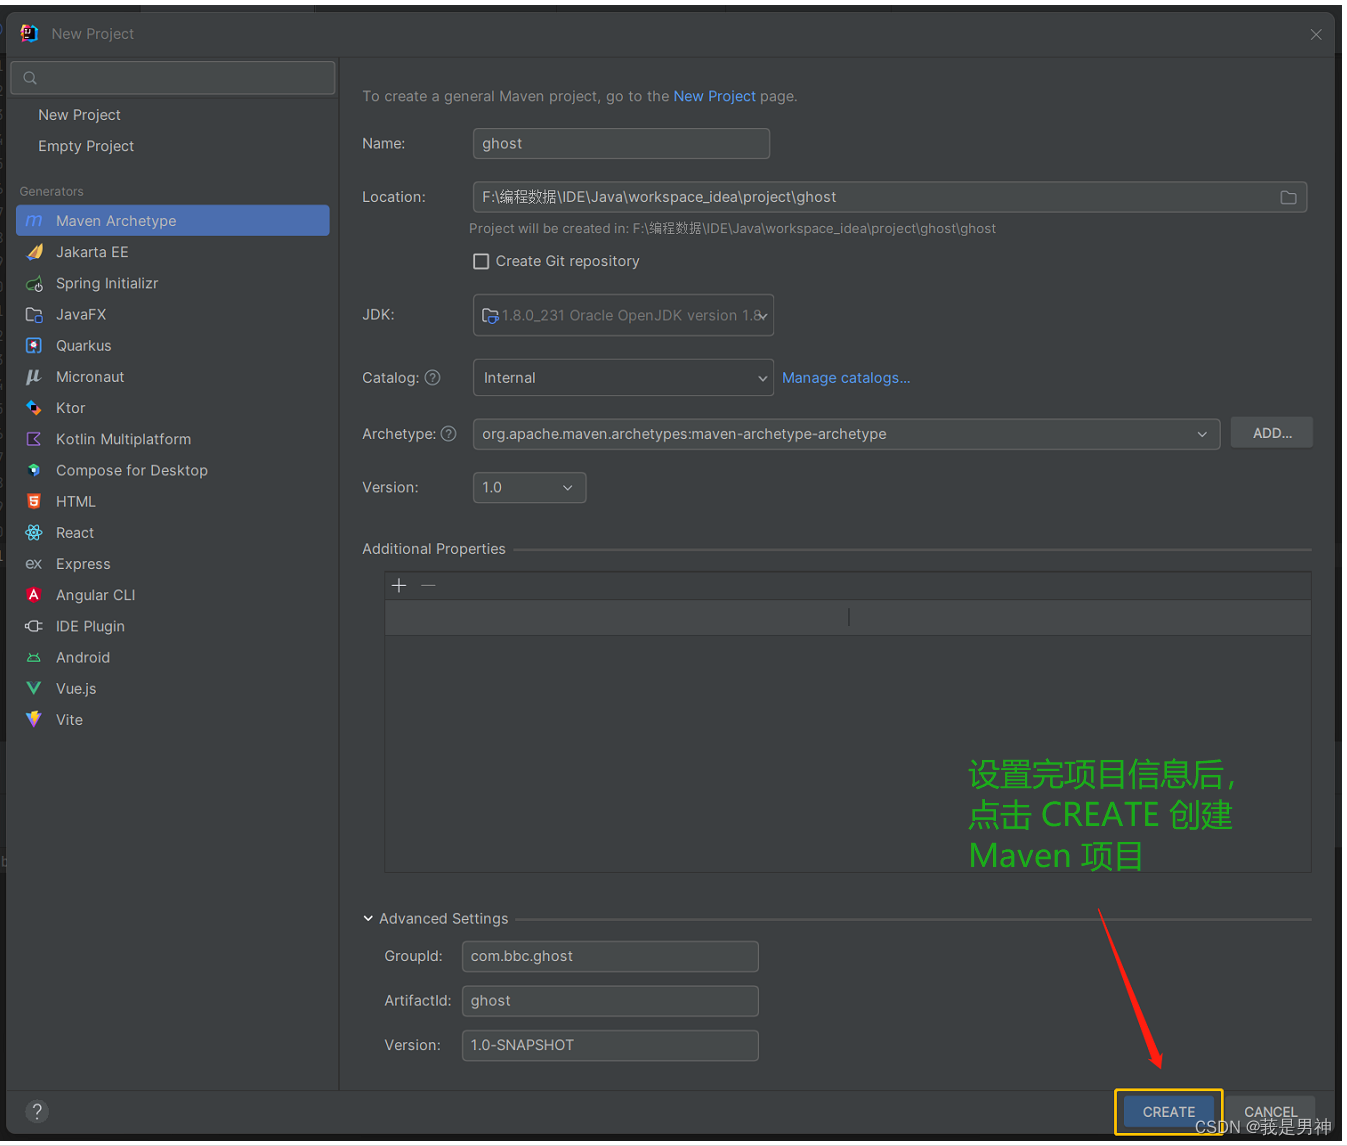Follow the New Project page link
This screenshot has width=1347, height=1146.
[714, 96]
